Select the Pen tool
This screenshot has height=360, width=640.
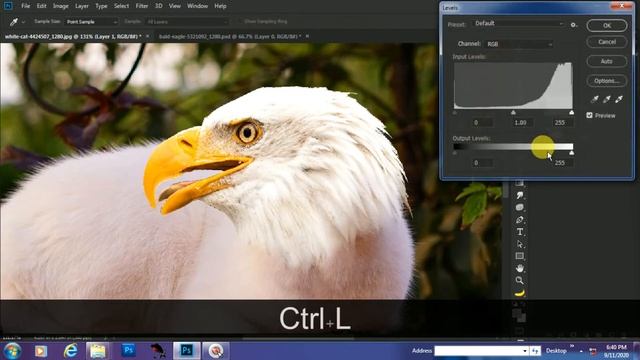(520, 220)
